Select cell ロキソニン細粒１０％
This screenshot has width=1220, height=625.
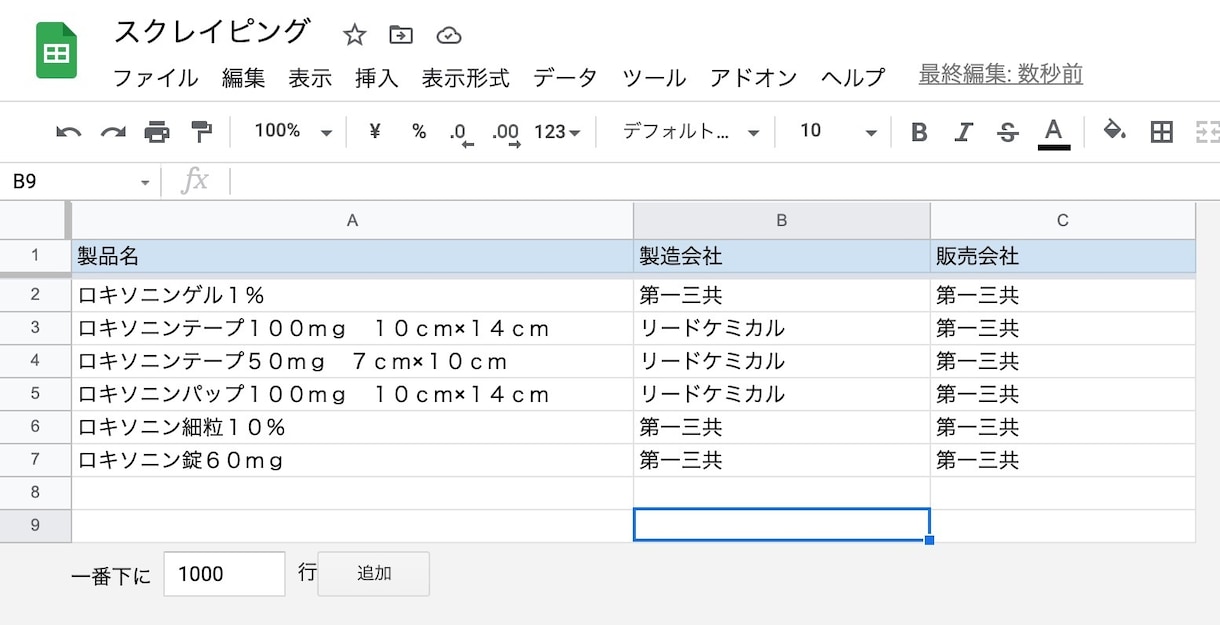pyautogui.click(x=352, y=427)
